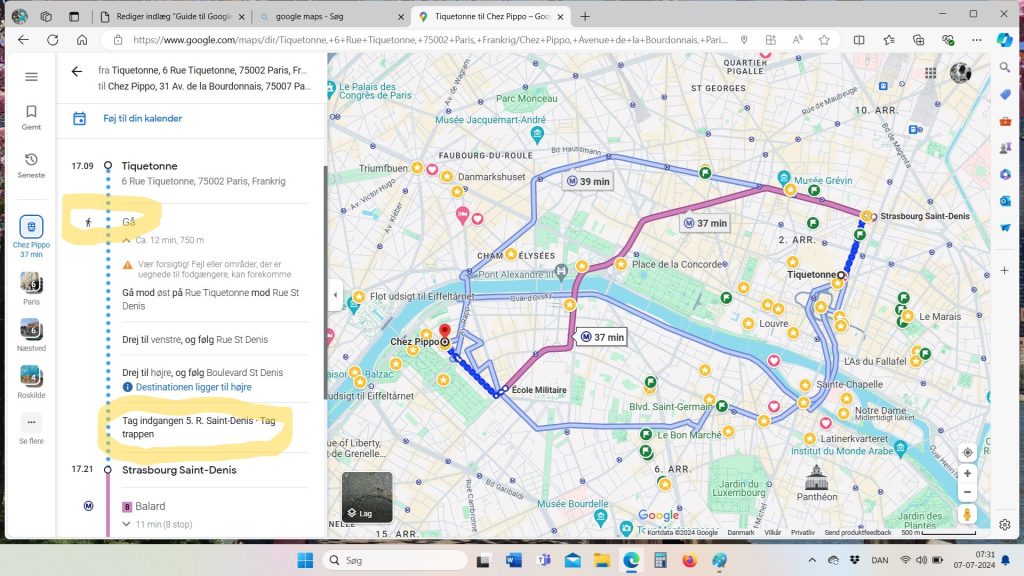Open Seneste recent searches
The width and height of the screenshot is (1024, 576).
[x=31, y=165]
